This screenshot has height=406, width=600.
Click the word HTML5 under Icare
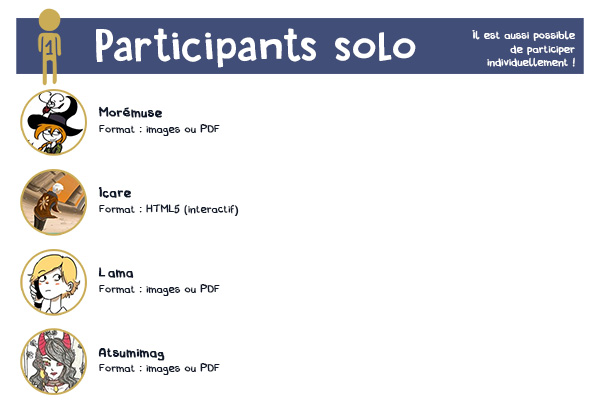[163, 209]
